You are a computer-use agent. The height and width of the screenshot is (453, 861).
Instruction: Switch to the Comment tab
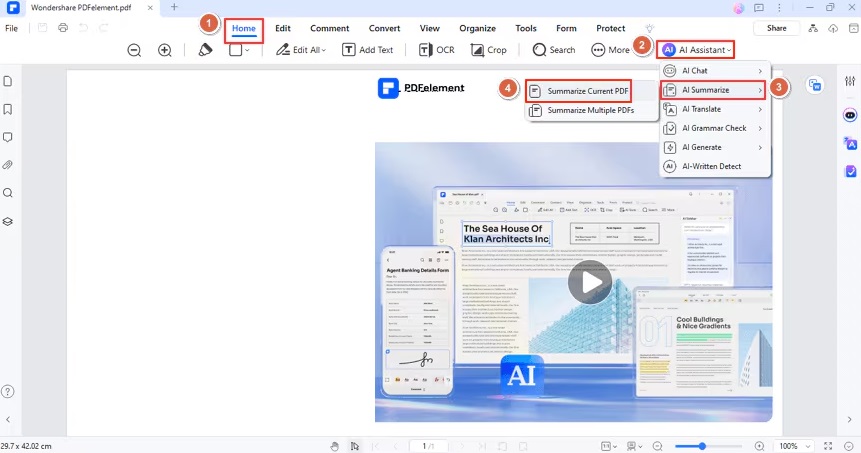(x=329, y=29)
